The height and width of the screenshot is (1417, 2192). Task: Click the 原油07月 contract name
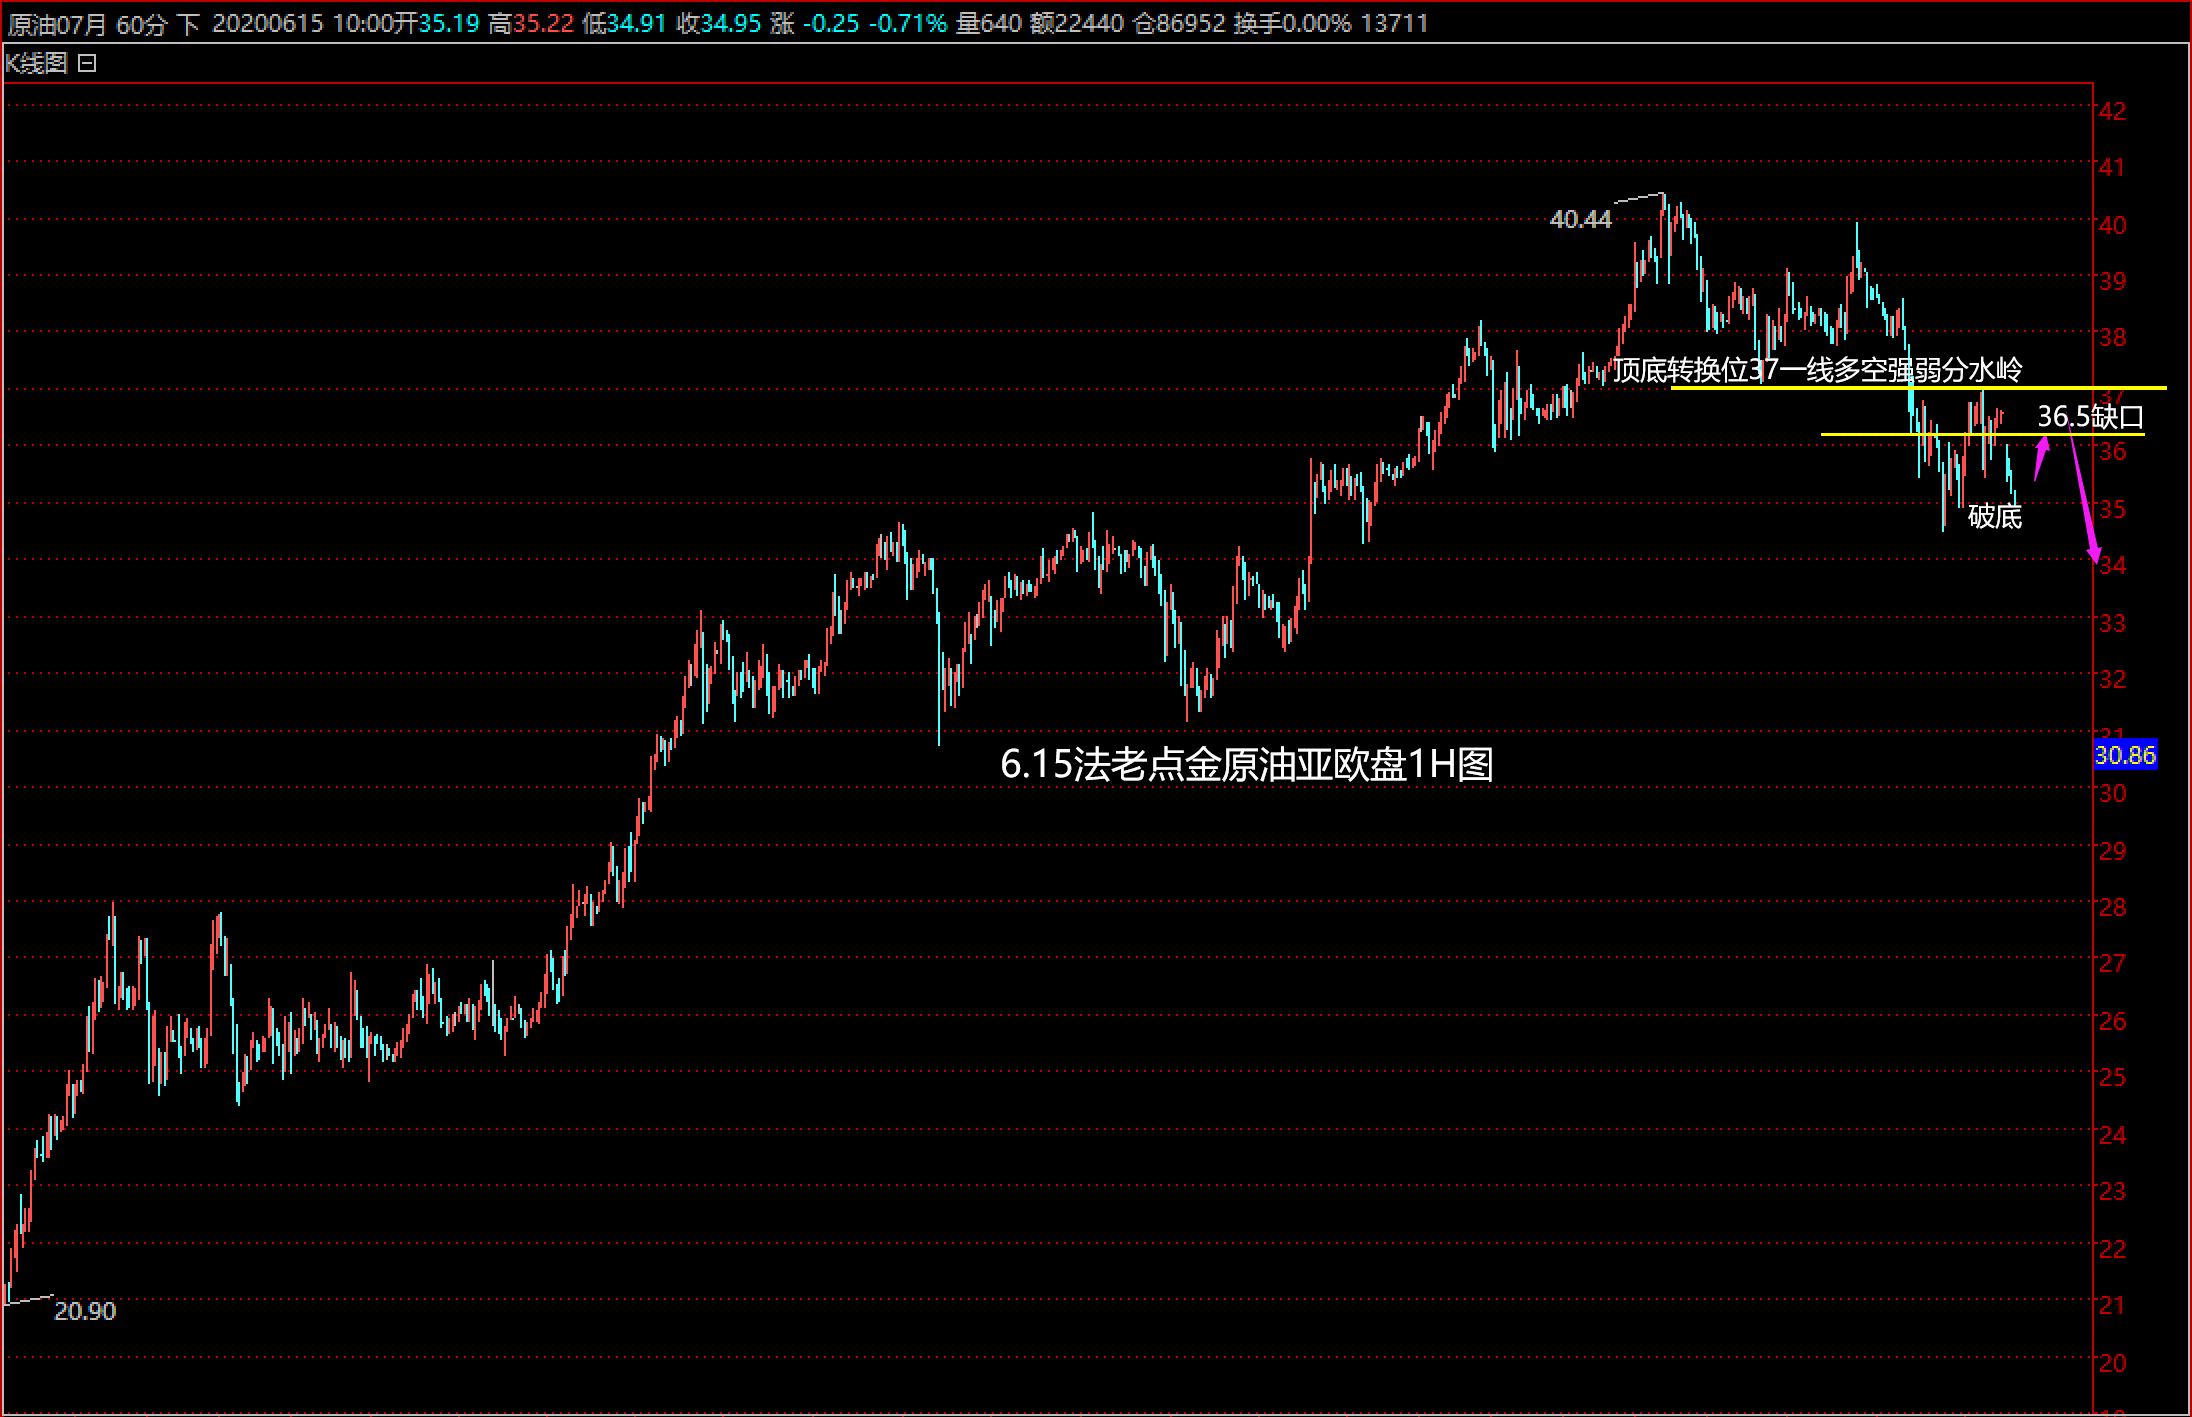[x=56, y=24]
